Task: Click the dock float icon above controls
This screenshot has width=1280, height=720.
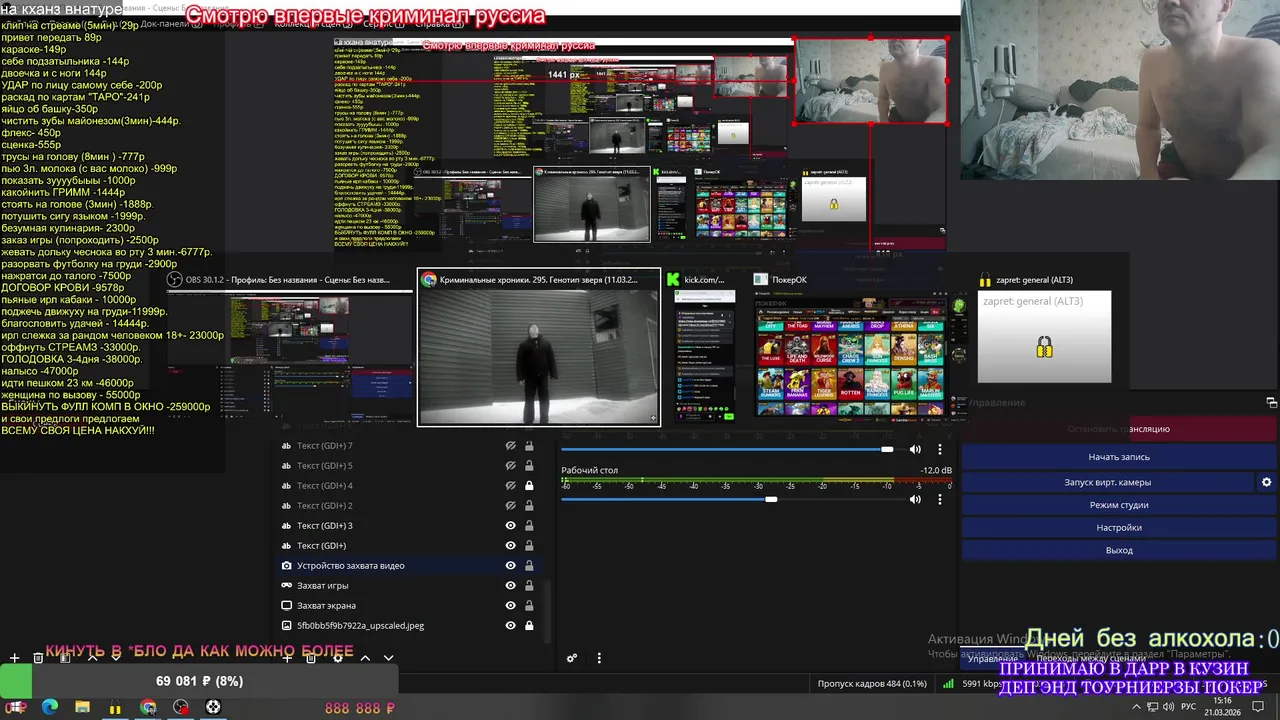Action: [1272, 403]
